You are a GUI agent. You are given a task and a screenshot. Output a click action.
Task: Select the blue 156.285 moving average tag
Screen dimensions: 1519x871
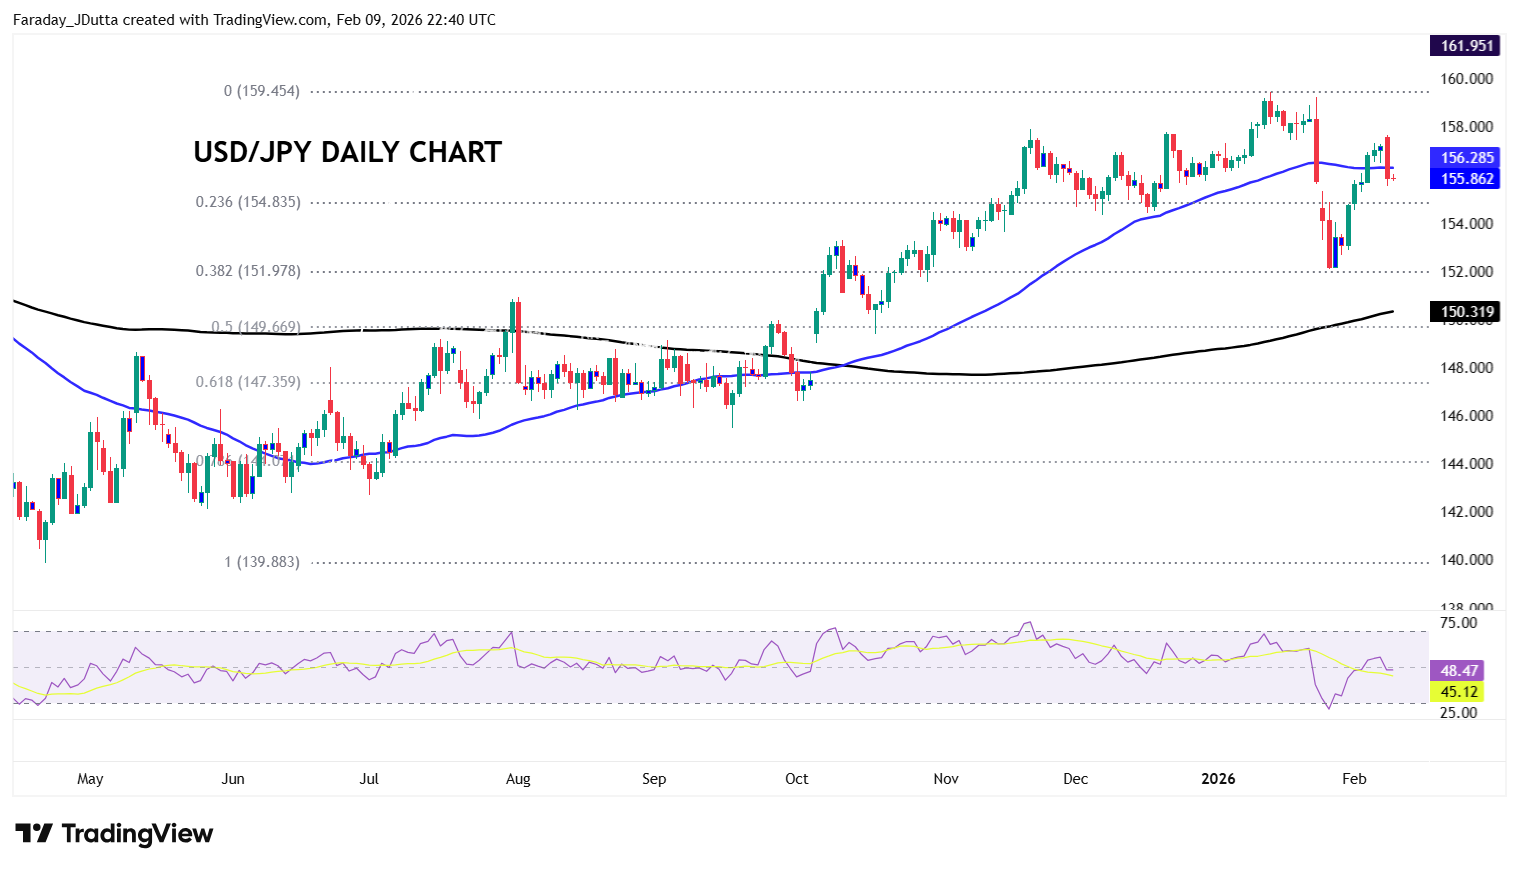[x=1466, y=158]
